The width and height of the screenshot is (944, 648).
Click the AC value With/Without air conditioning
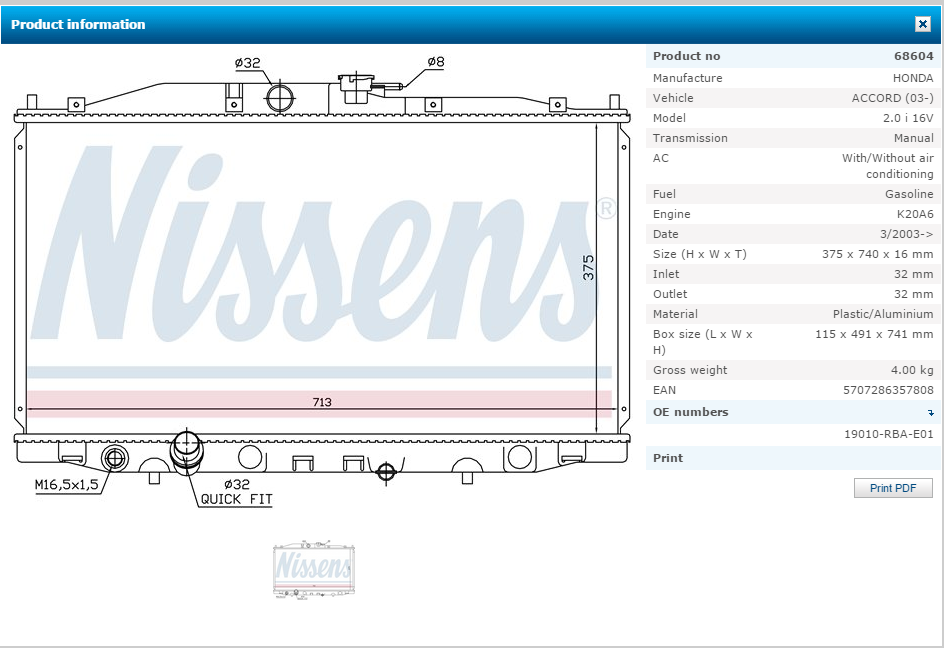click(x=888, y=166)
